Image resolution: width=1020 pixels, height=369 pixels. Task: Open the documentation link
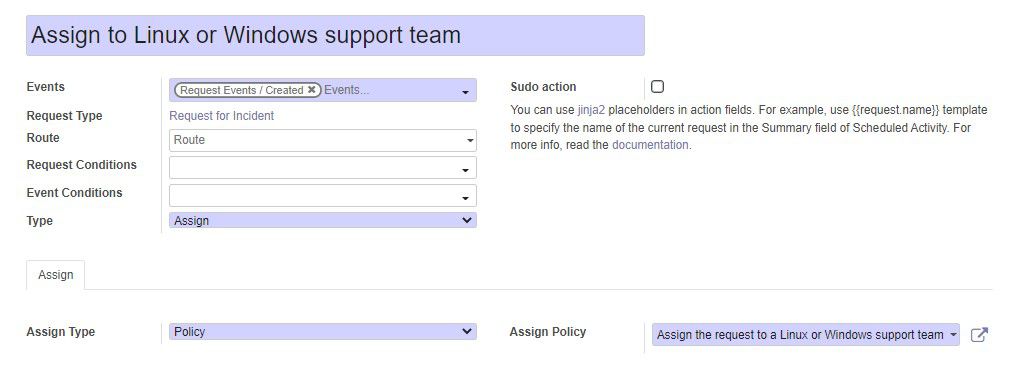click(650, 145)
